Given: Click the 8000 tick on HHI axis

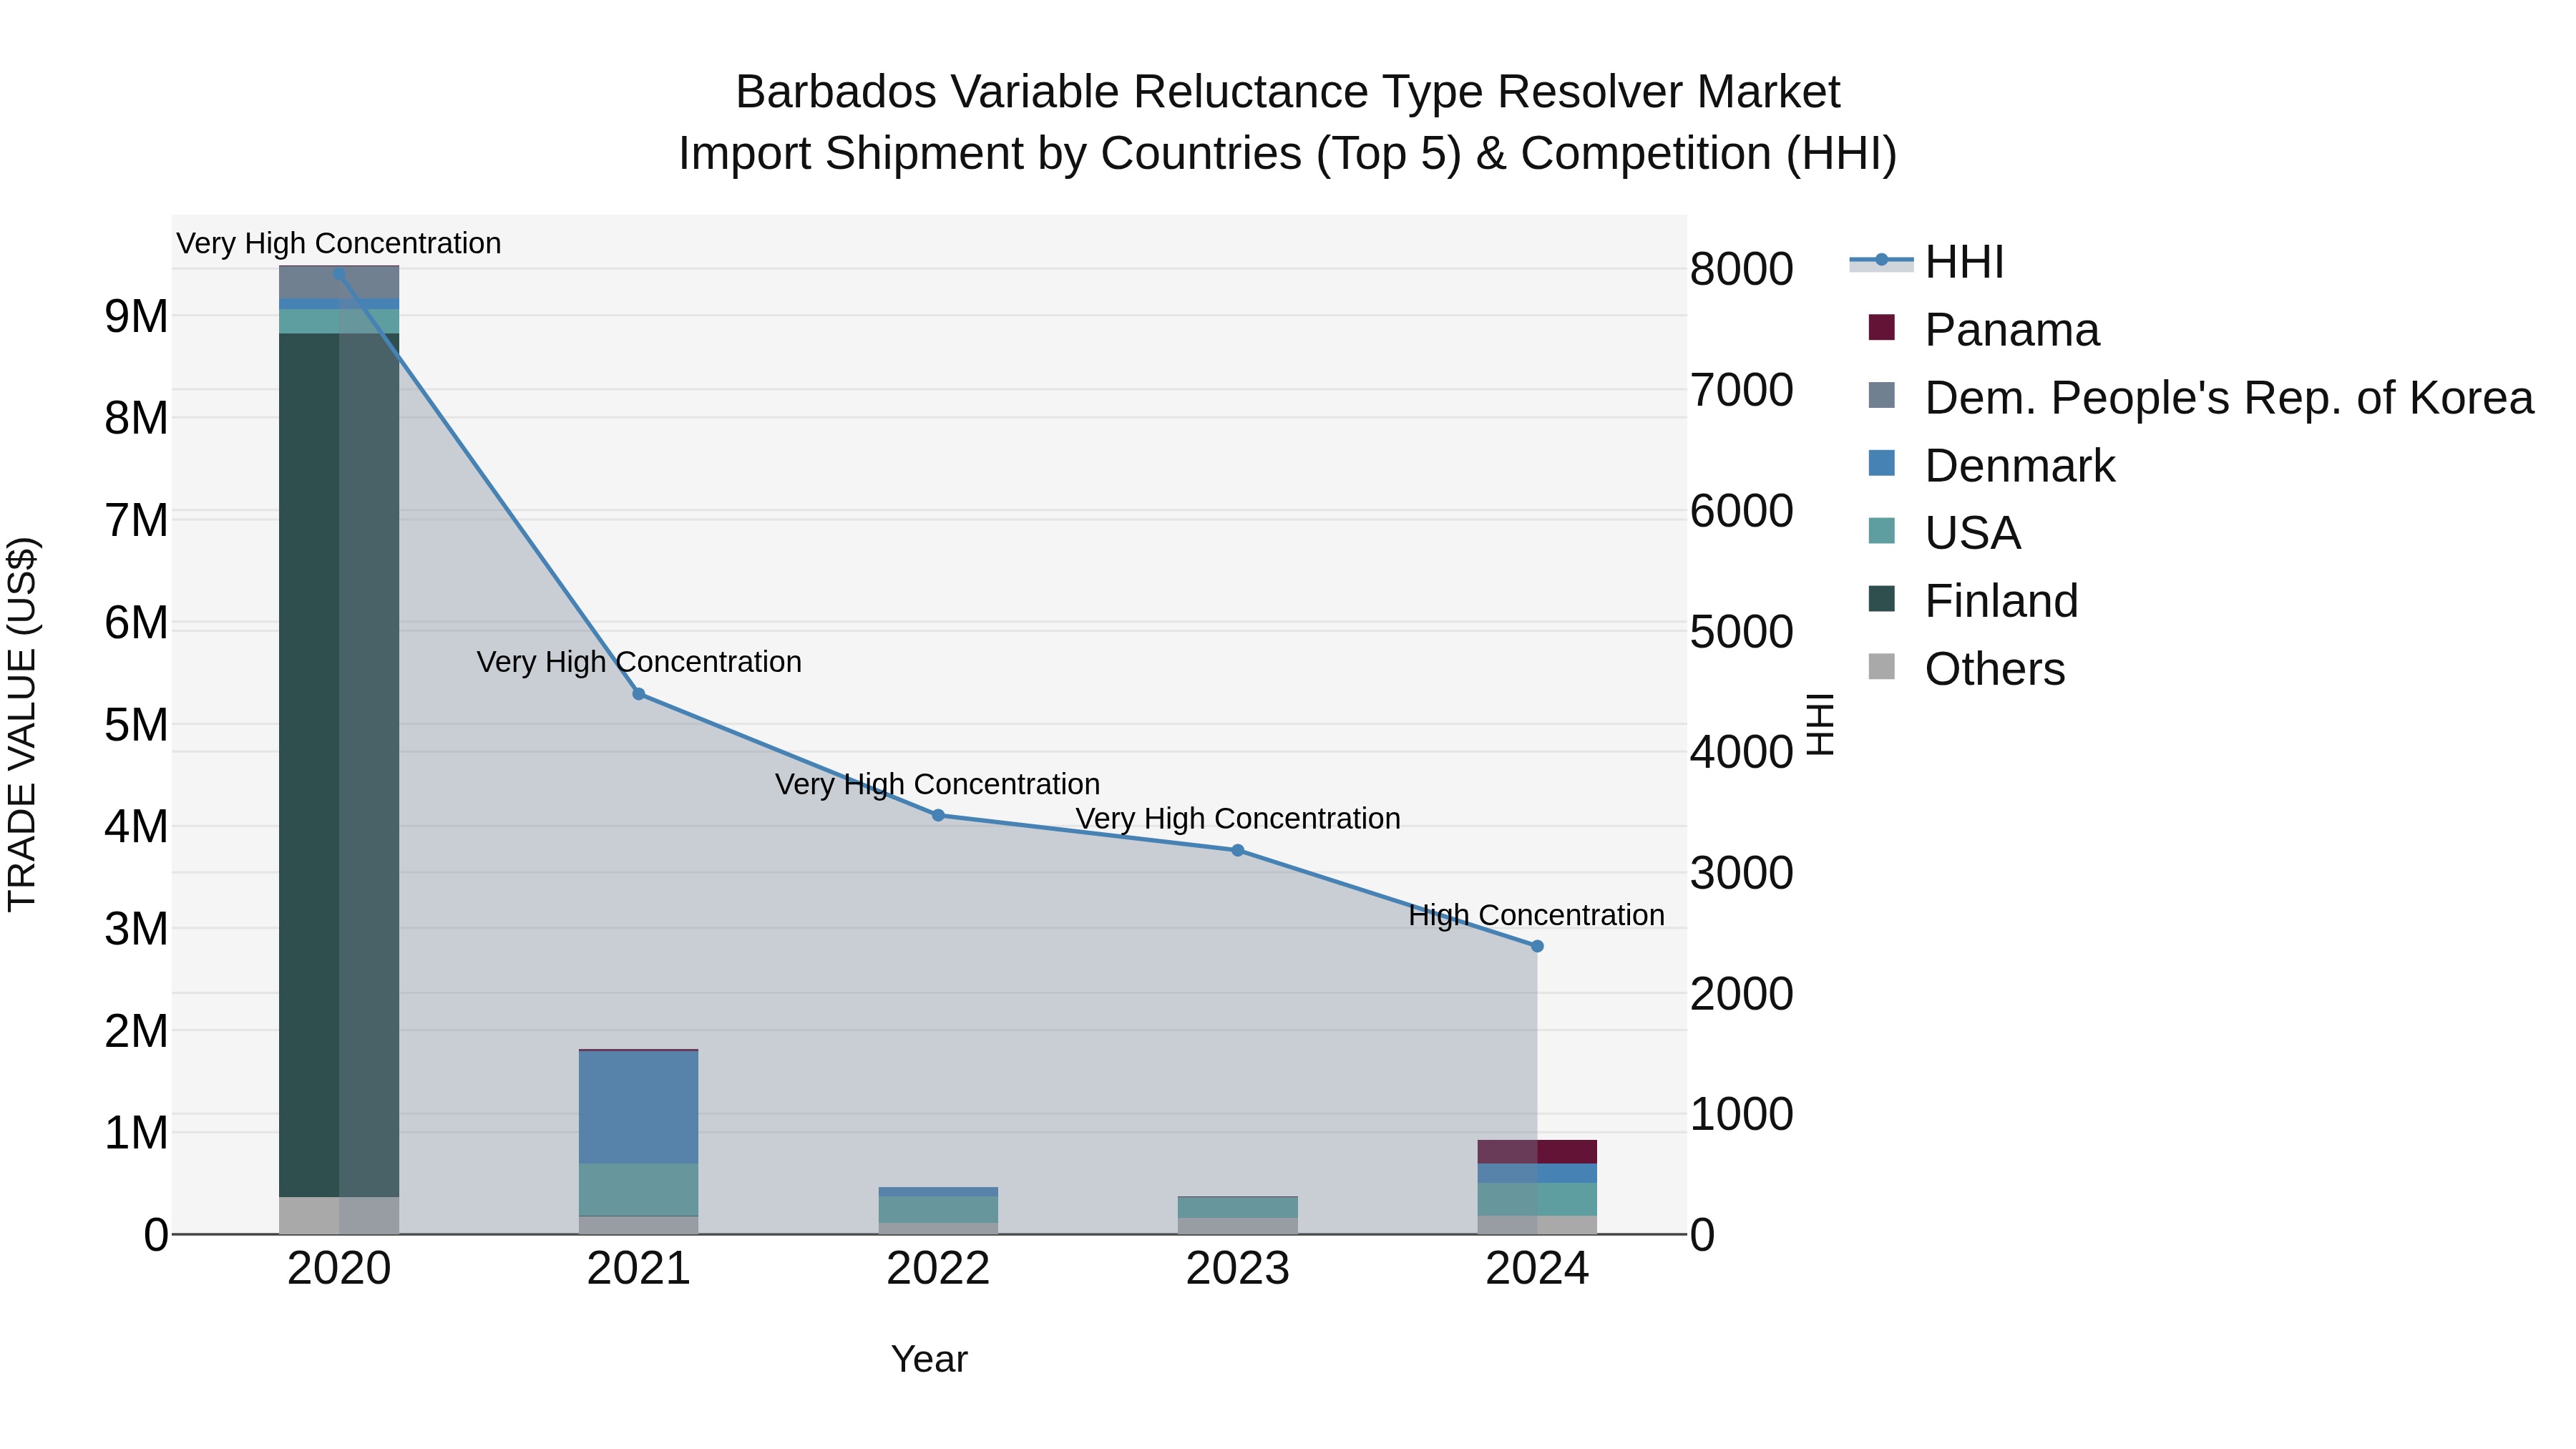Looking at the screenshot, I should coord(1741,269).
